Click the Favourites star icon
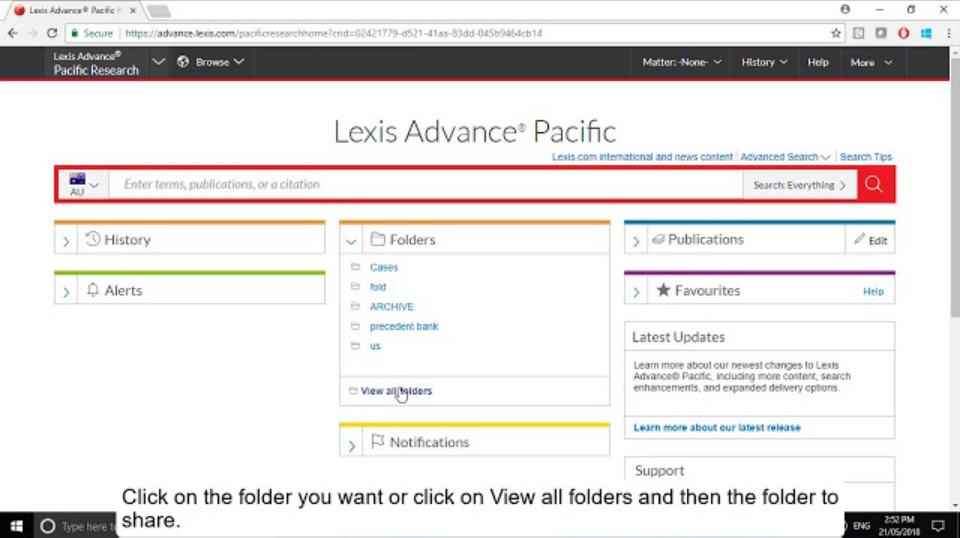The width and height of the screenshot is (960, 538). point(663,290)
